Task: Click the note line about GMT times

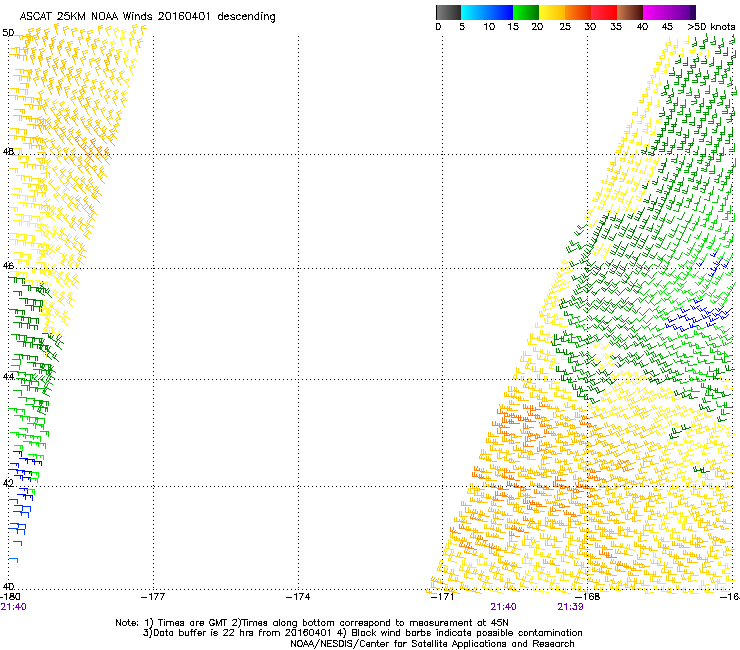Action: [312, 623]
